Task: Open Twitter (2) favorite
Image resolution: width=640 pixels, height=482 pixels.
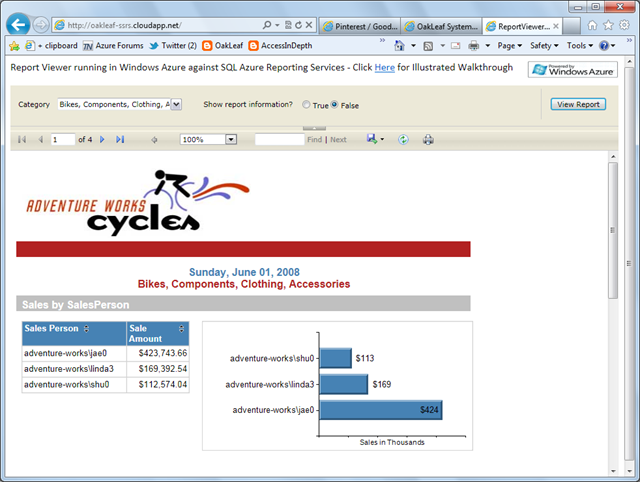Action: pos(173,46)
